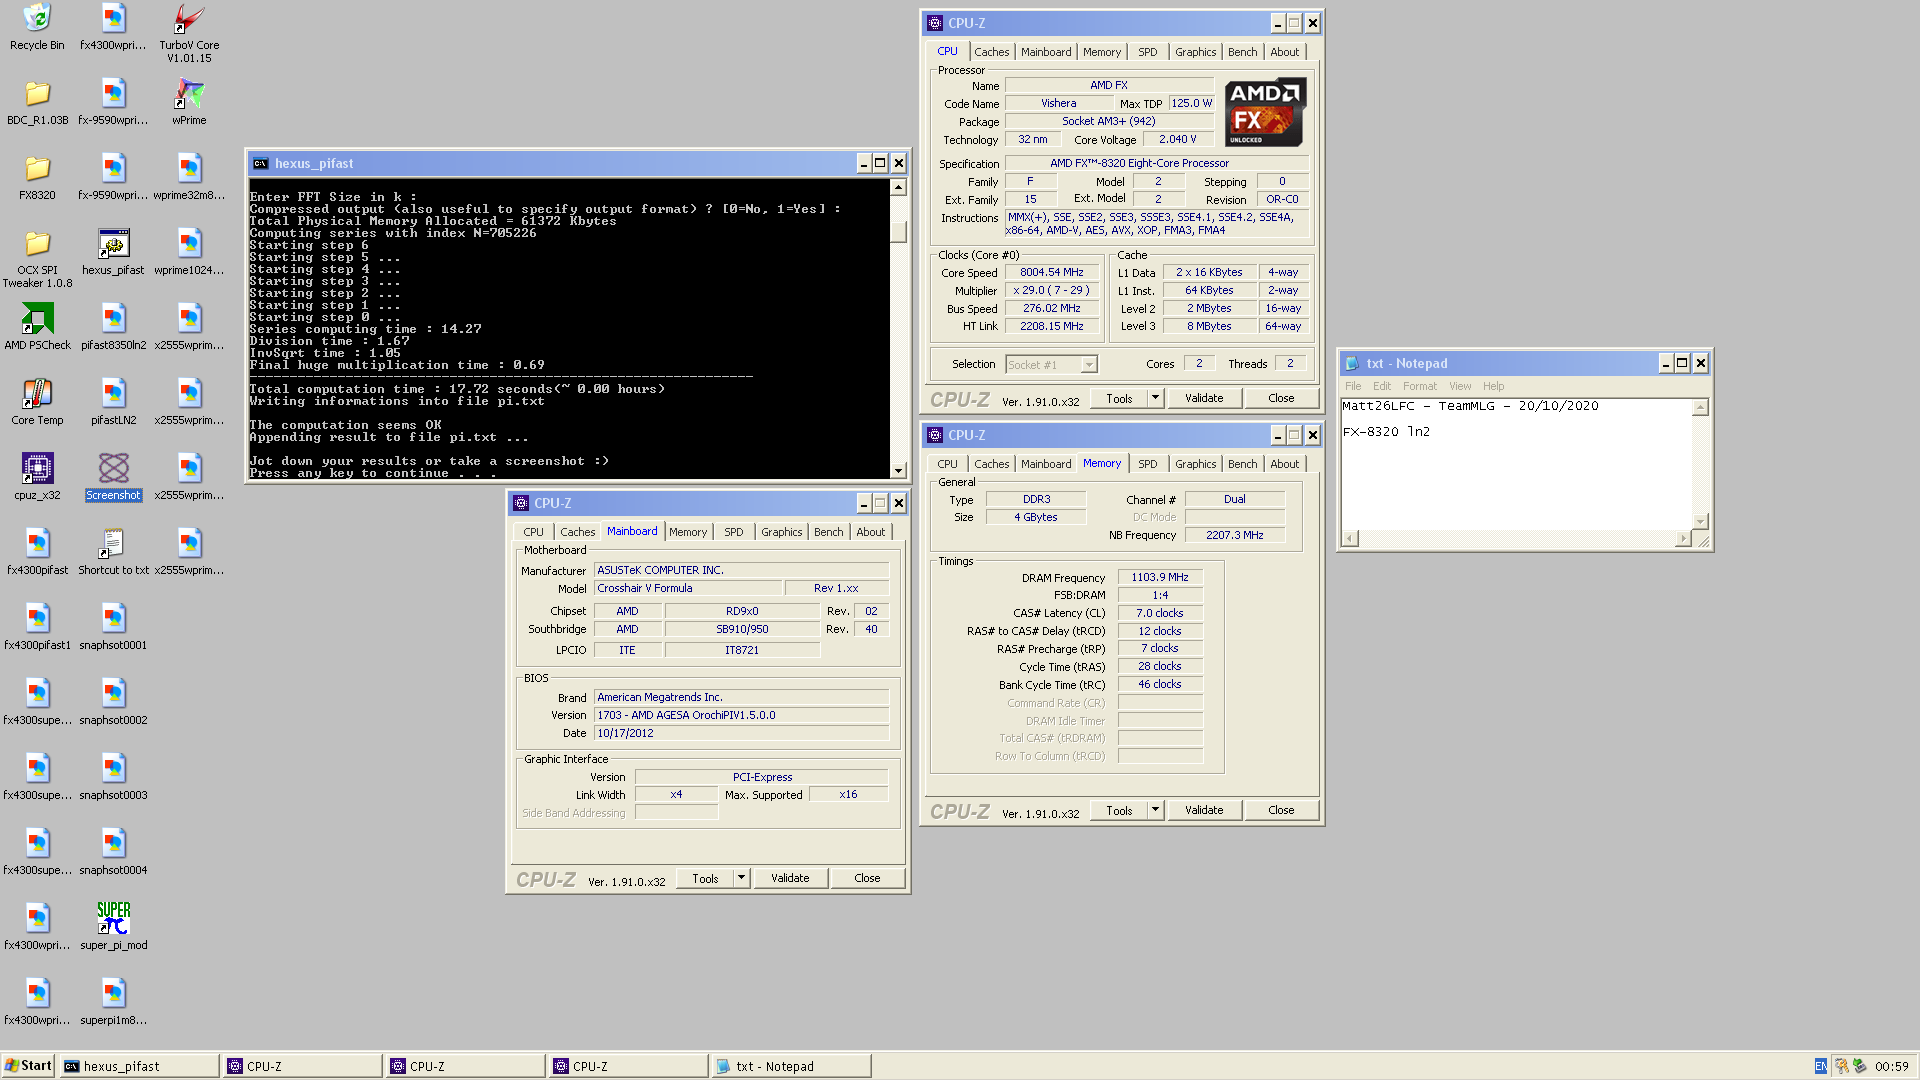The image size is (1920, 1080).
Task: Open the fx4300pifast desktop file
Action: [x=37, y=552]
